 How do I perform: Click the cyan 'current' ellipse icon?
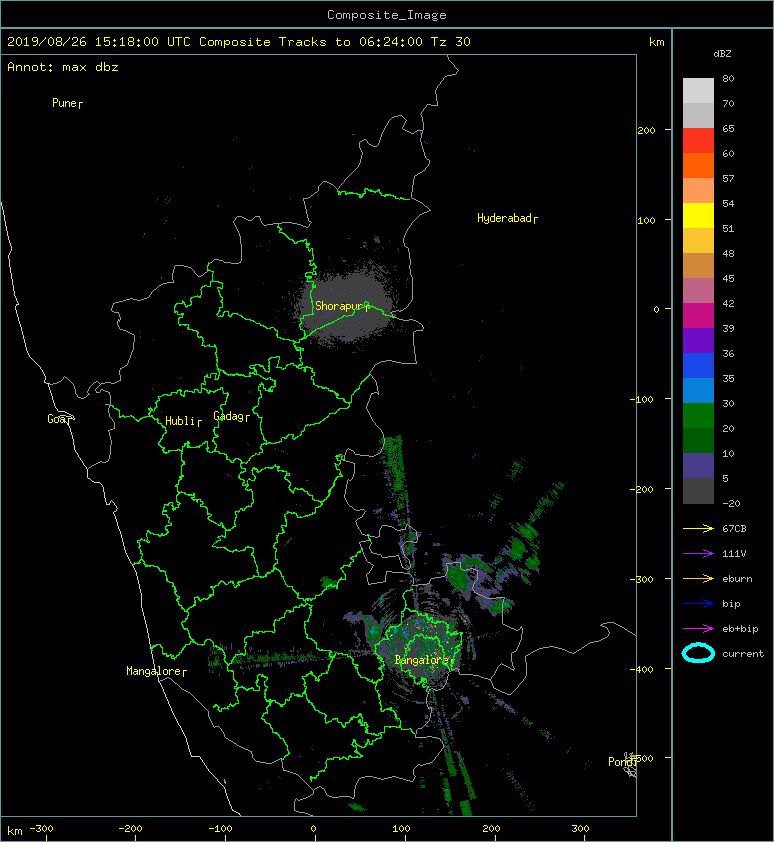click(x=698, y=653)
